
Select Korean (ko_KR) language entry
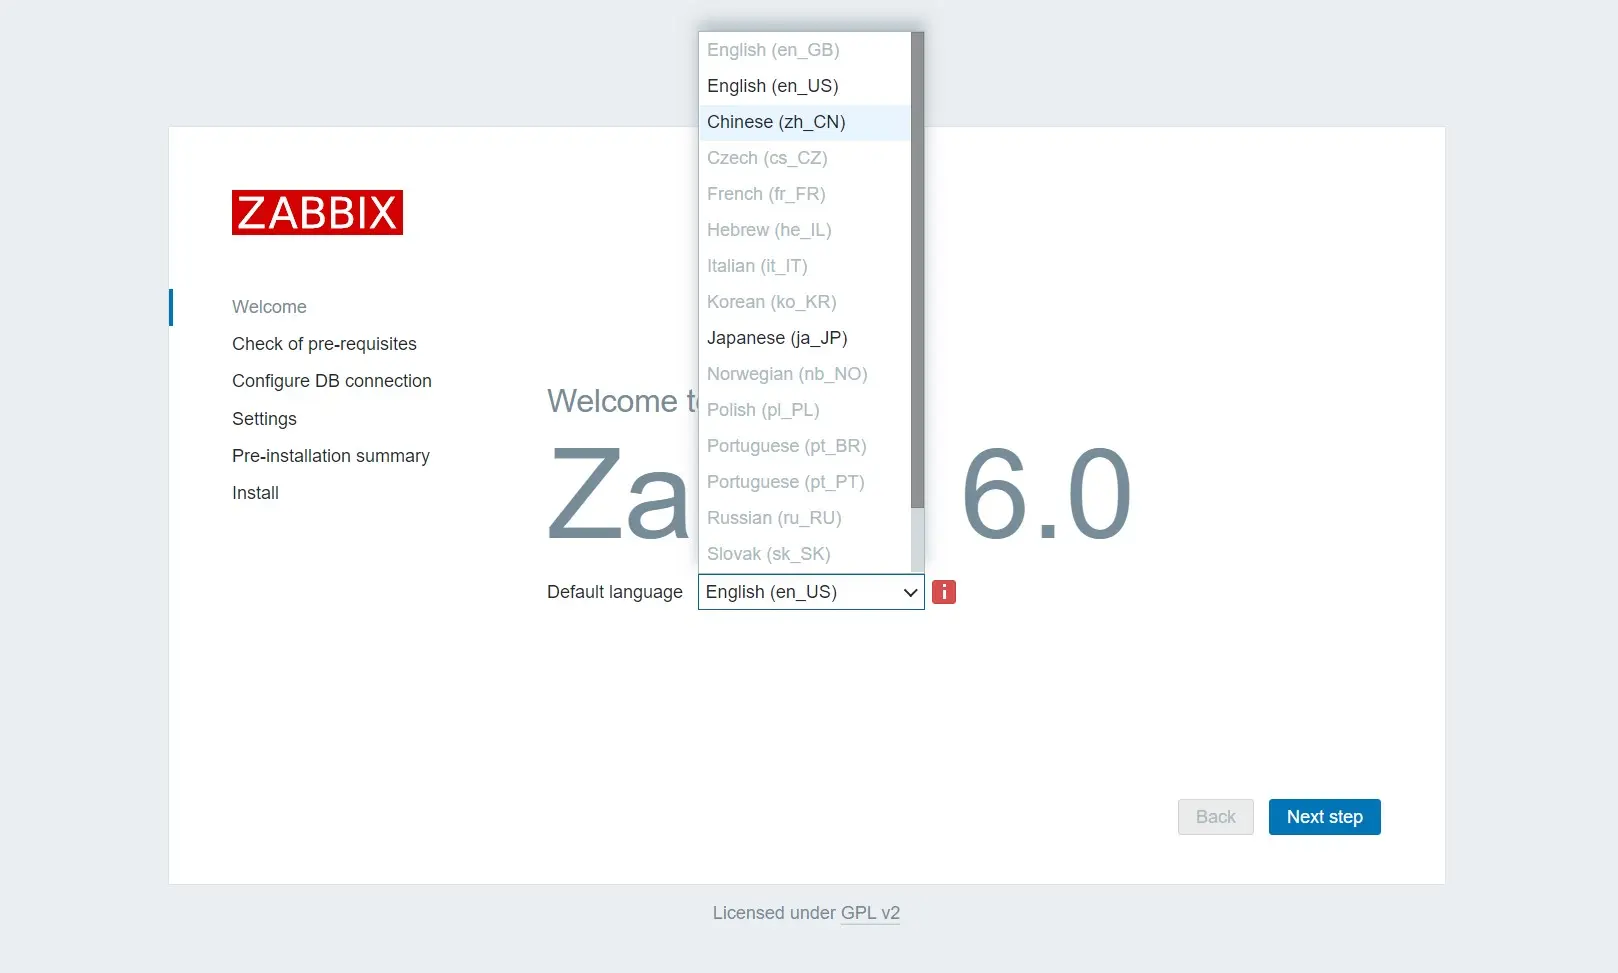tap(805, 302)
